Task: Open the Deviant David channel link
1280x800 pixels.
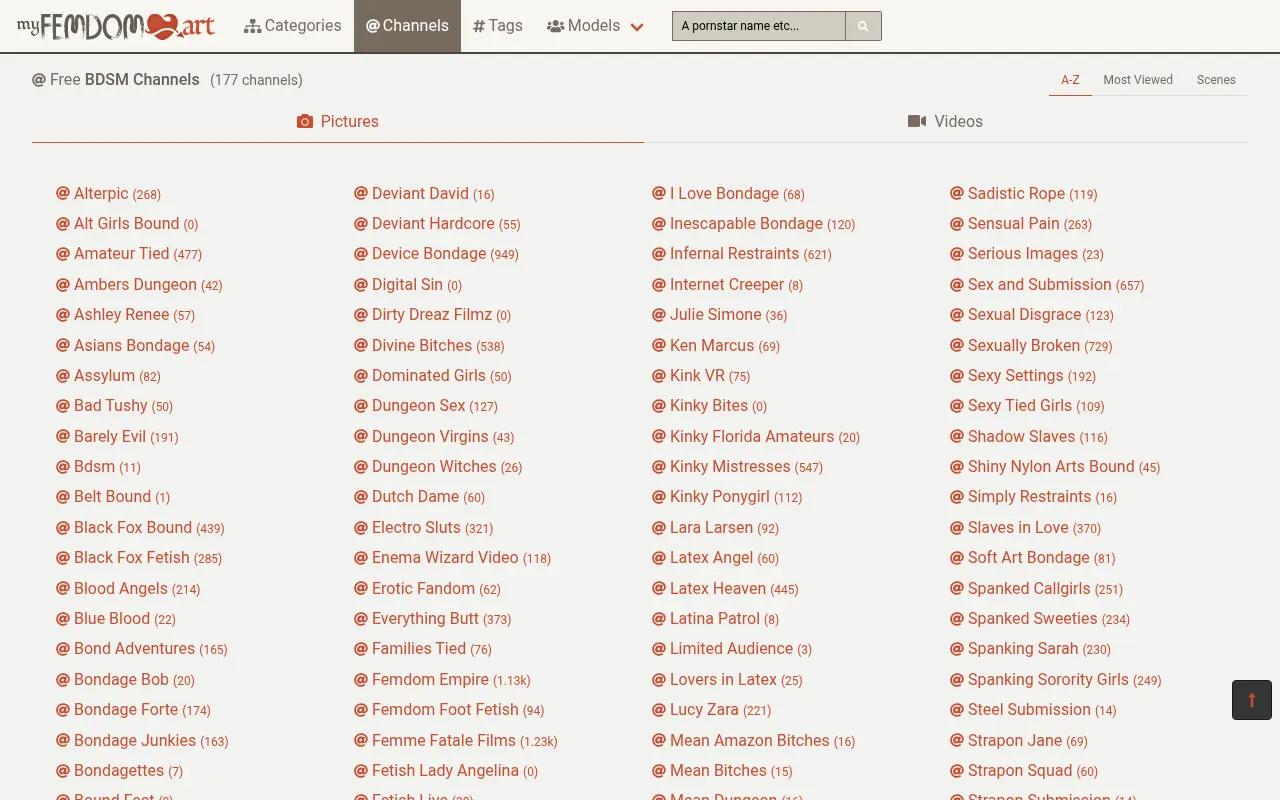Action: [424, 194]
